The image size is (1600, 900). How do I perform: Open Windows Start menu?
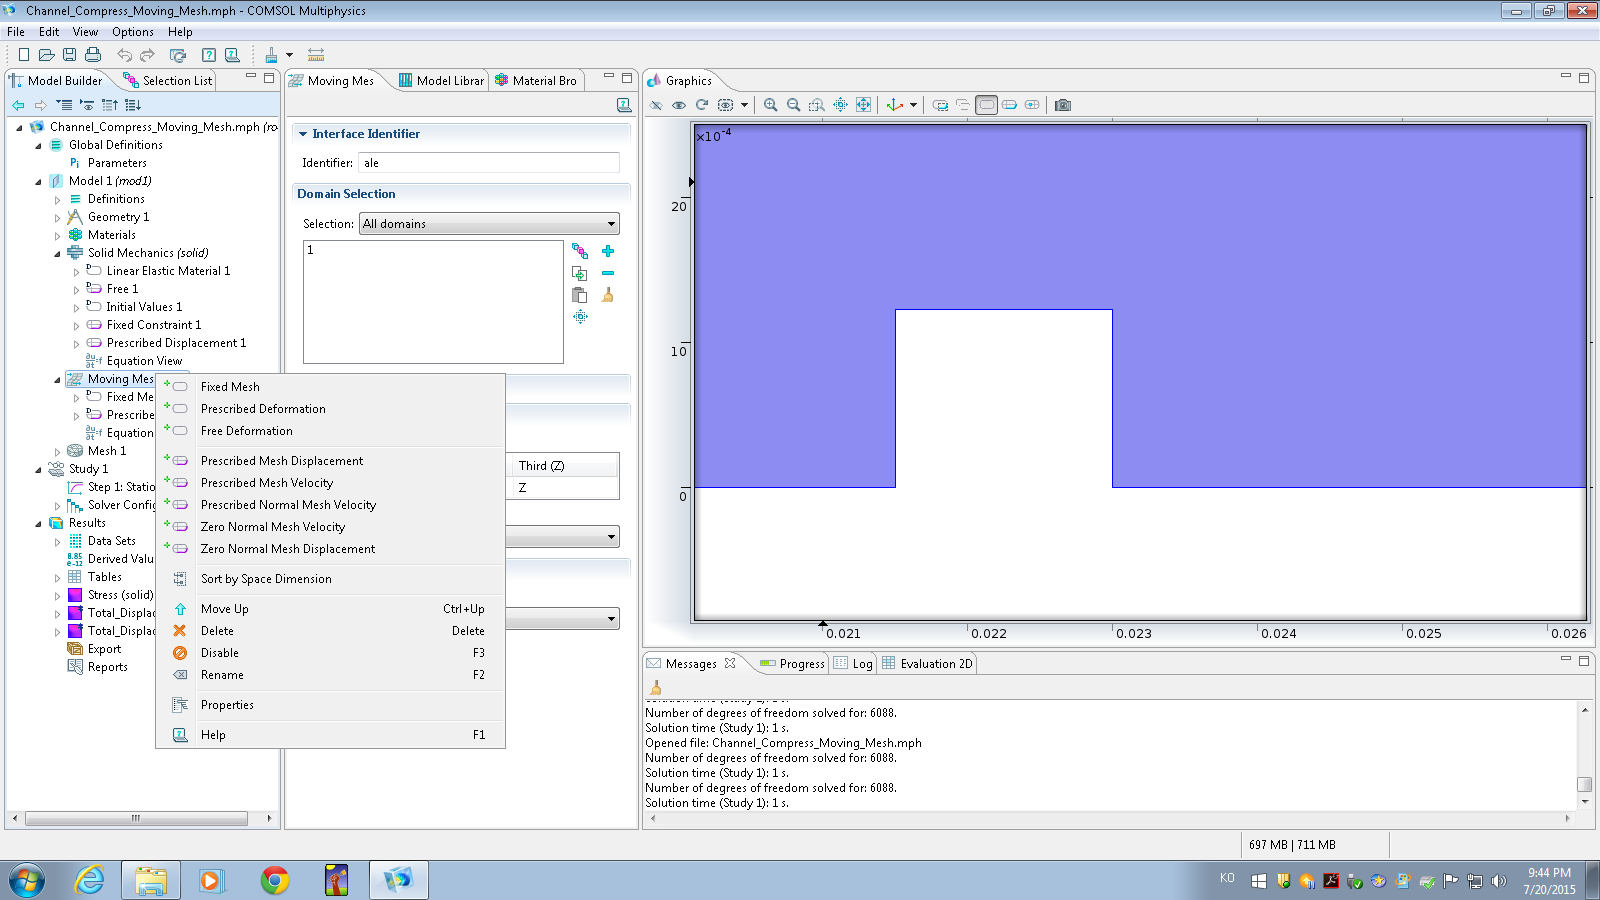point(27,880)
